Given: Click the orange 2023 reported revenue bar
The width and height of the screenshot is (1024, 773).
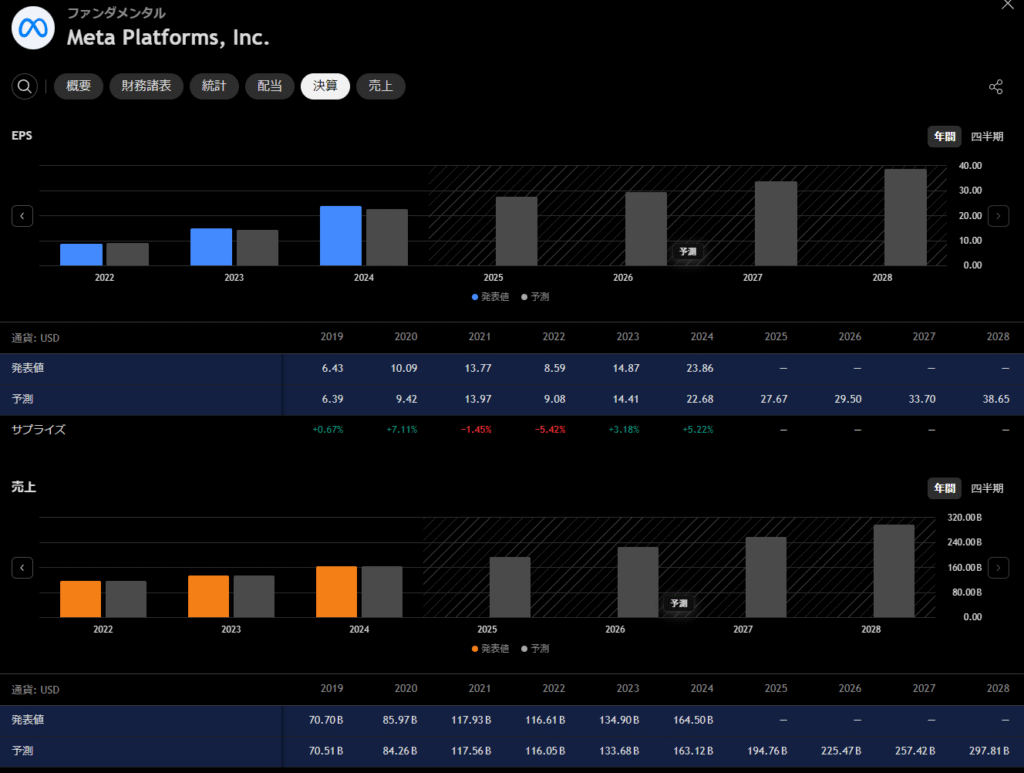Looking at the screenshot, I should point(208,597).
